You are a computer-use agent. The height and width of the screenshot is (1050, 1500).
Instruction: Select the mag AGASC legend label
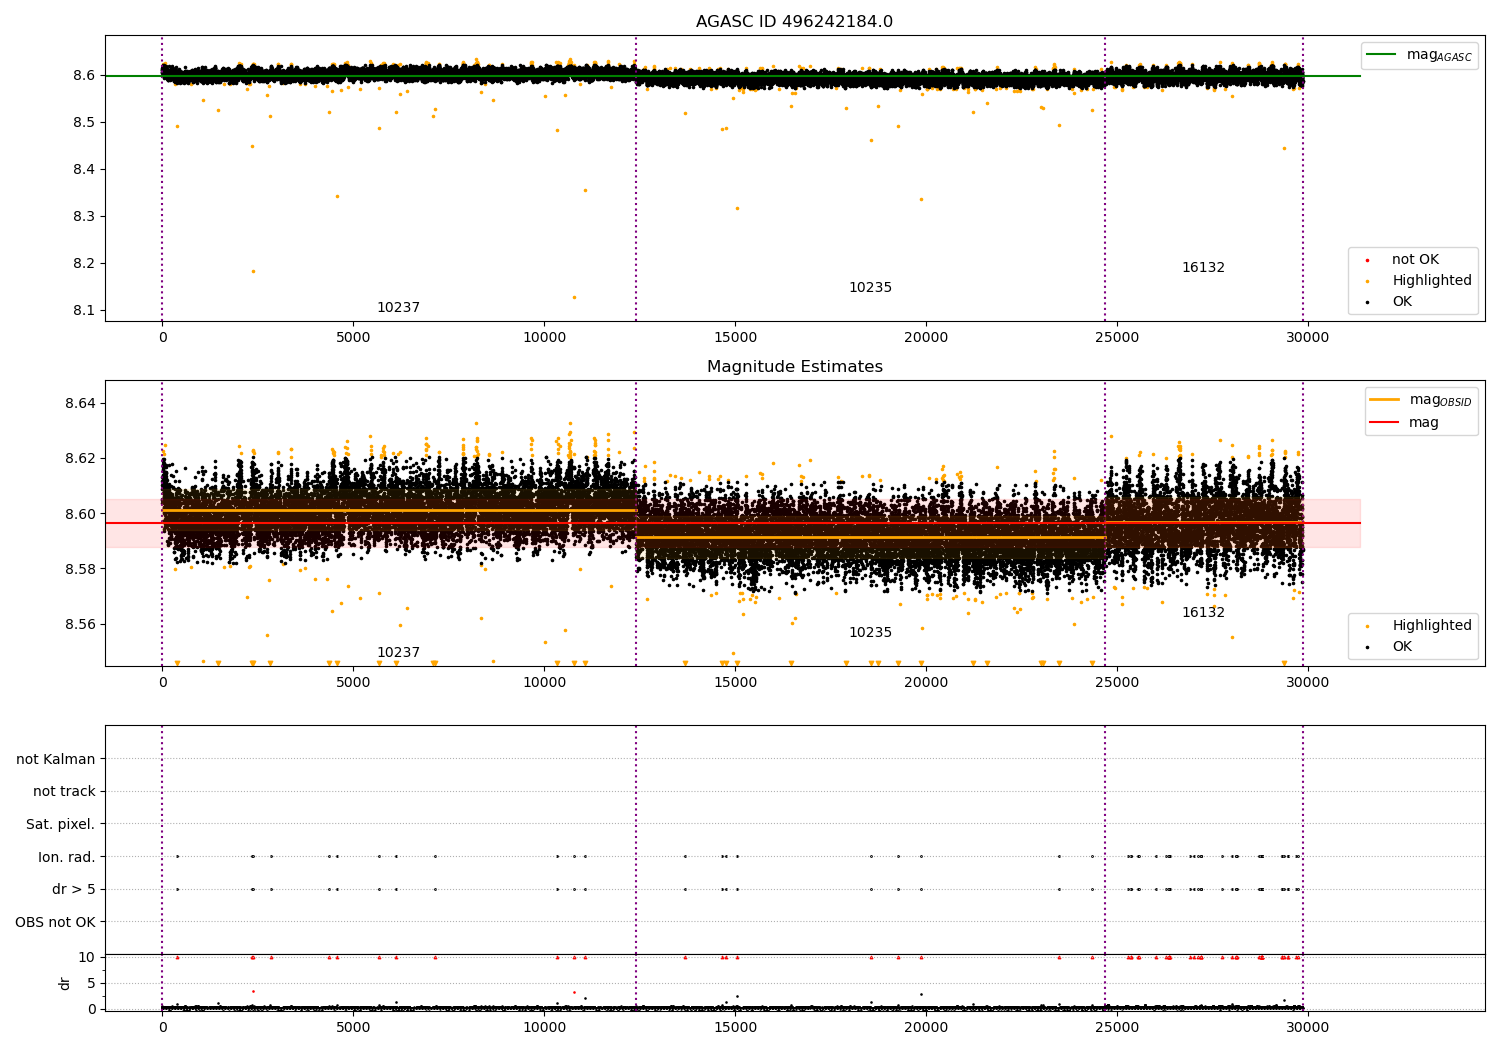point(1439,55)
